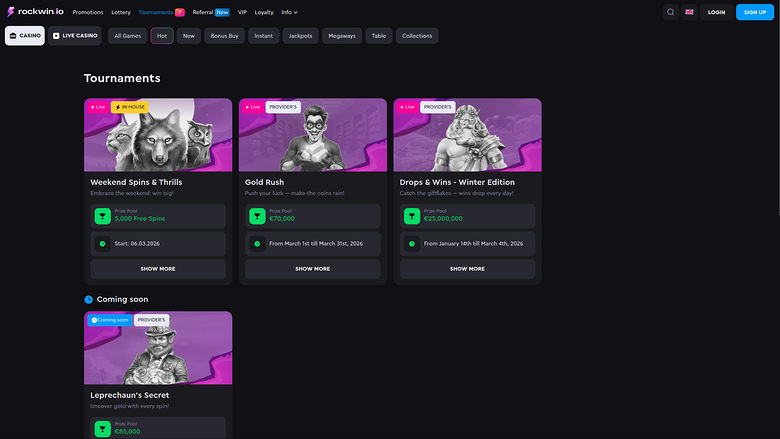Switch to the Live Casino section
This screenshot has width=780, height=439.
pos(75,36)
